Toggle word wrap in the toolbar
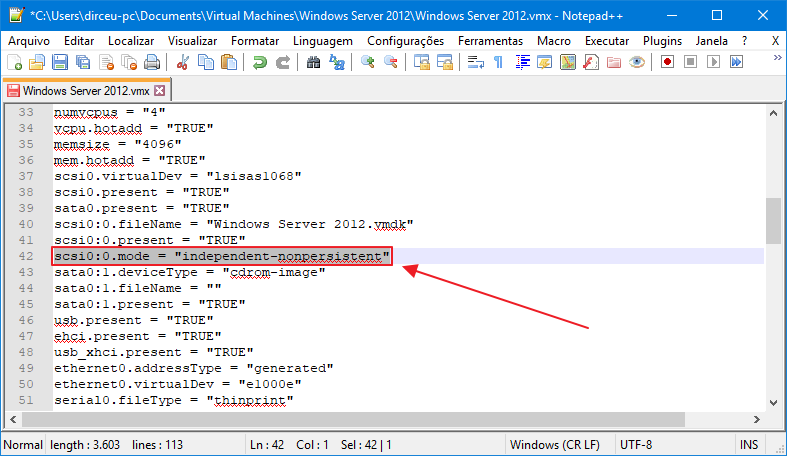Screen dimensions: 787x456 coord(475,63)
